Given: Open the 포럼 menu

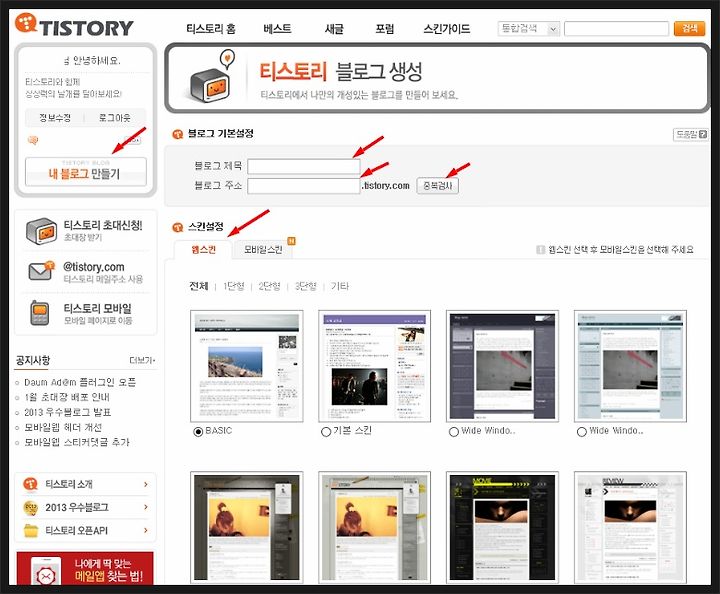Looking at the screenshot, I should (385, 29).
